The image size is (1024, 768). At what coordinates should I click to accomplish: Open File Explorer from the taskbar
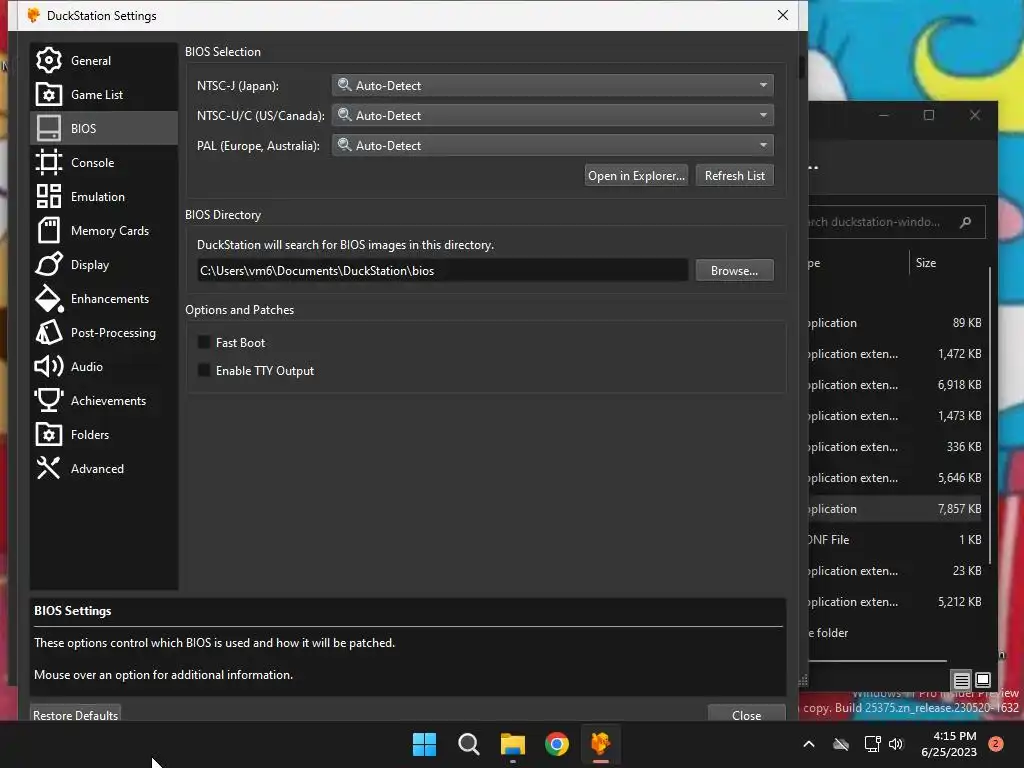(513, 744)
